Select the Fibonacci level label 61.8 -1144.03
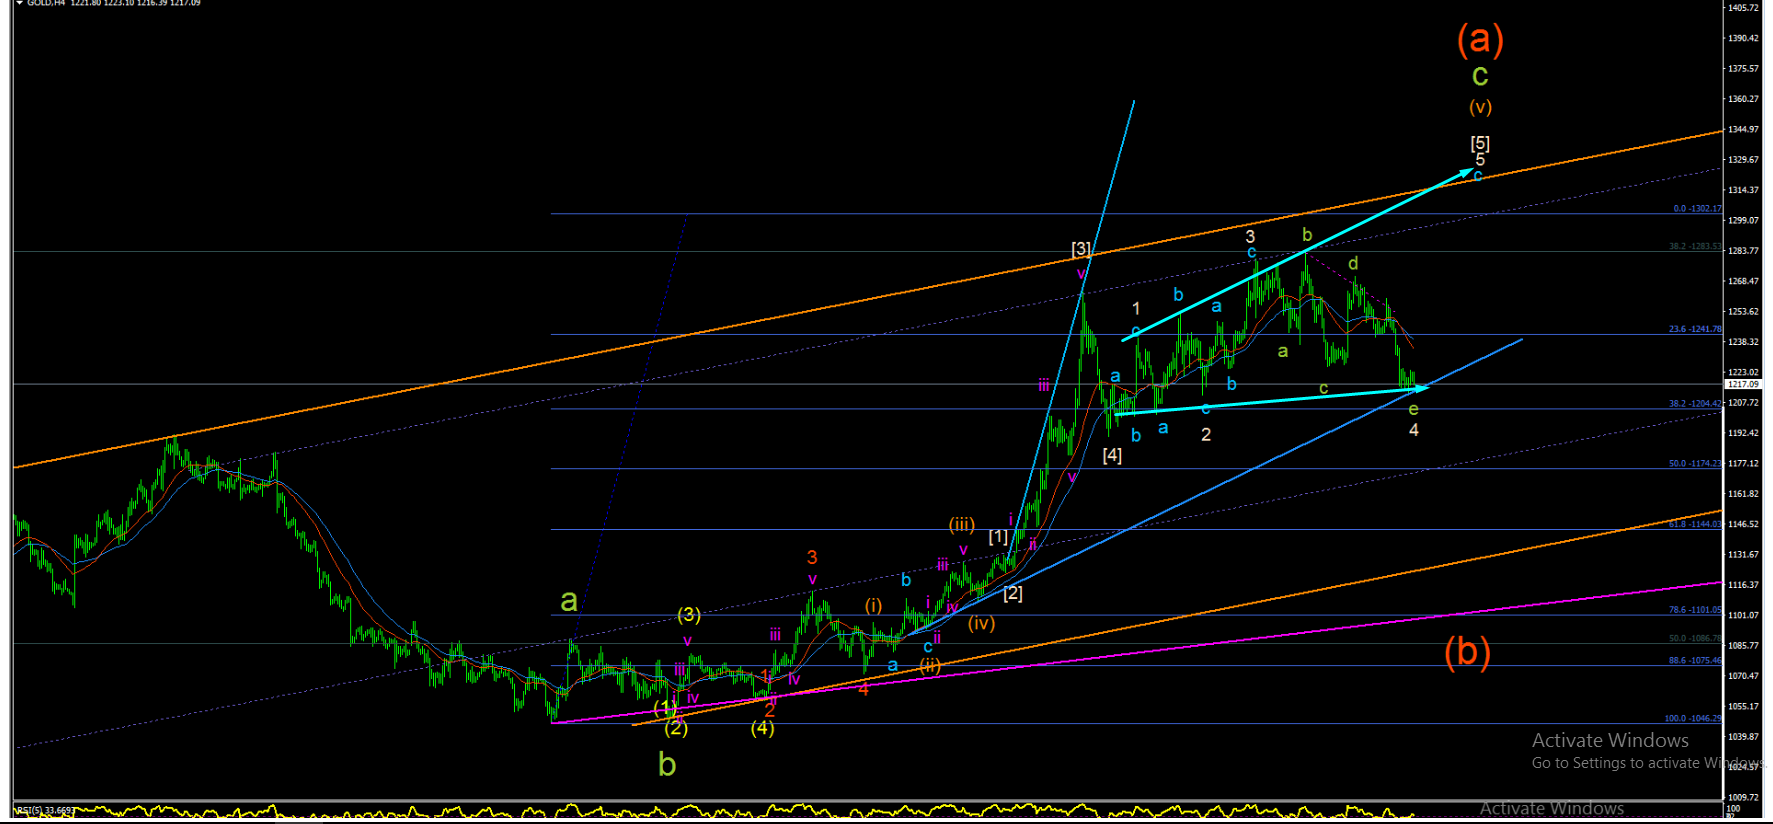 click(1695, 524)
